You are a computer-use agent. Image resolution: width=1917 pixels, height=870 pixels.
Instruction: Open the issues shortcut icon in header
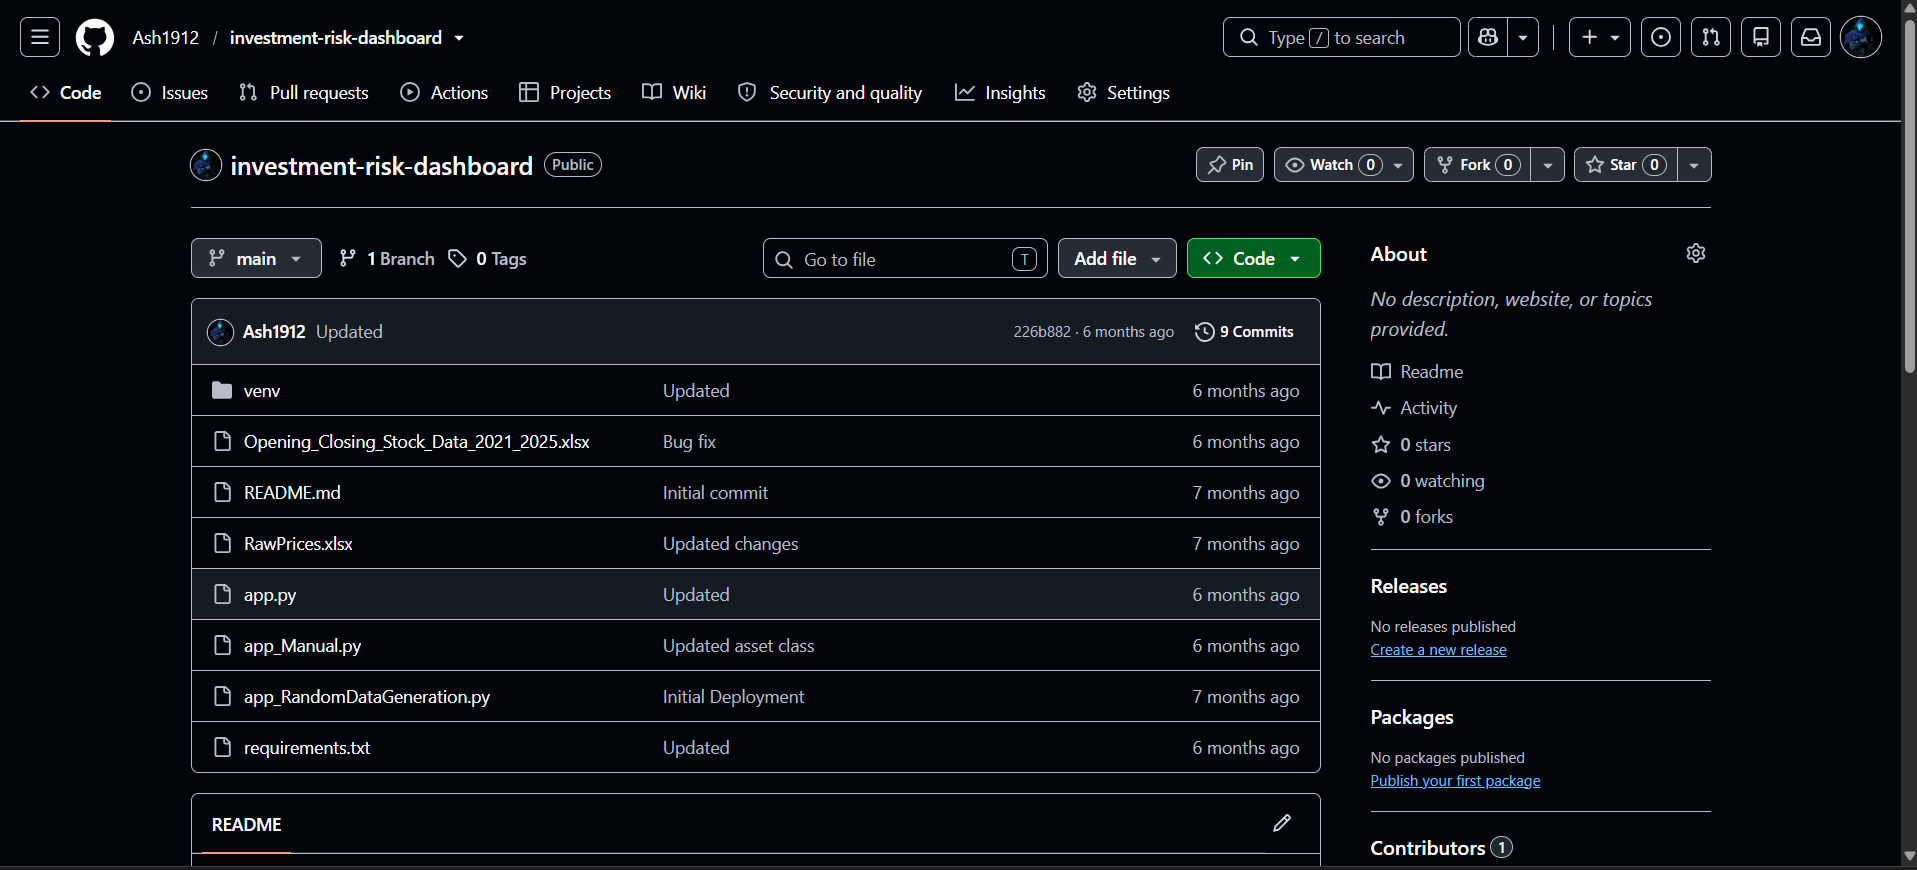pos(1661,38)
